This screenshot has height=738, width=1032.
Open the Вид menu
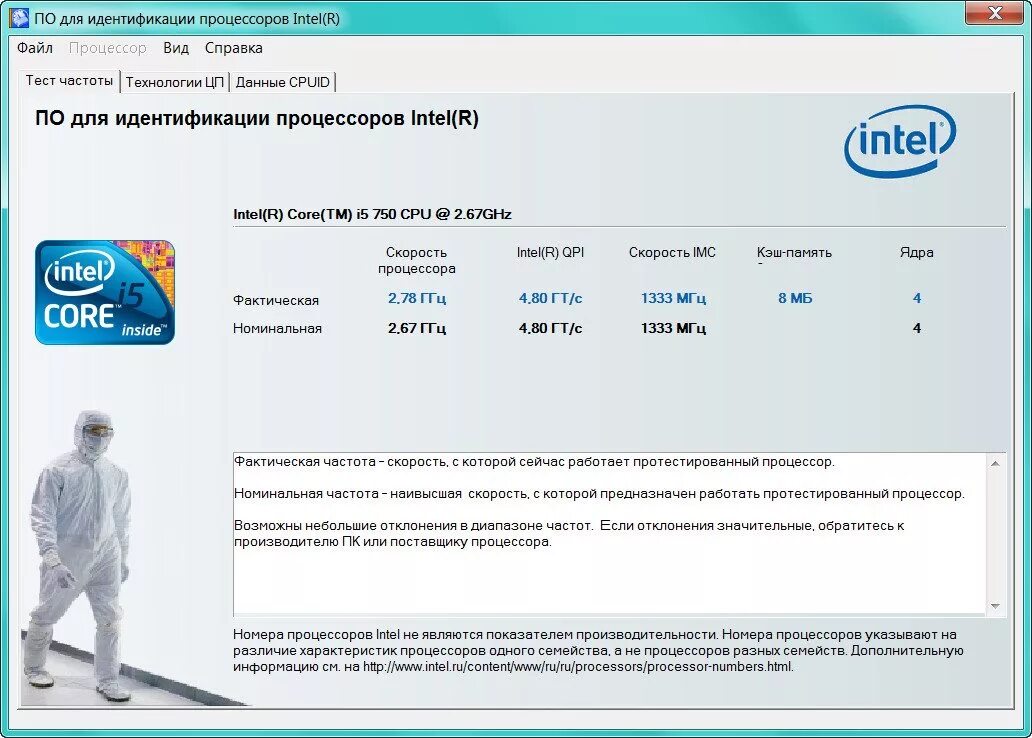coord(176,48)
